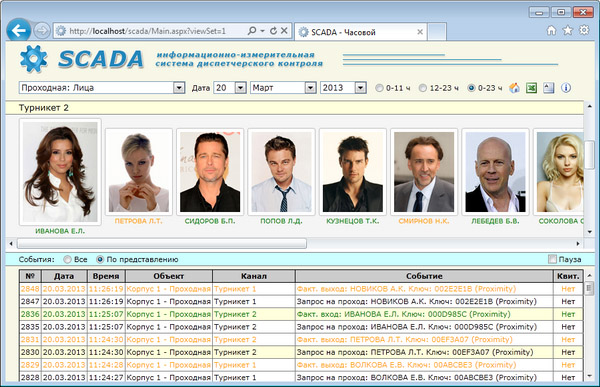Open ЛЕБЕДЕВ Б.В. photo
This screenshot has height=387, width=600.
click(x=495, y=172)
